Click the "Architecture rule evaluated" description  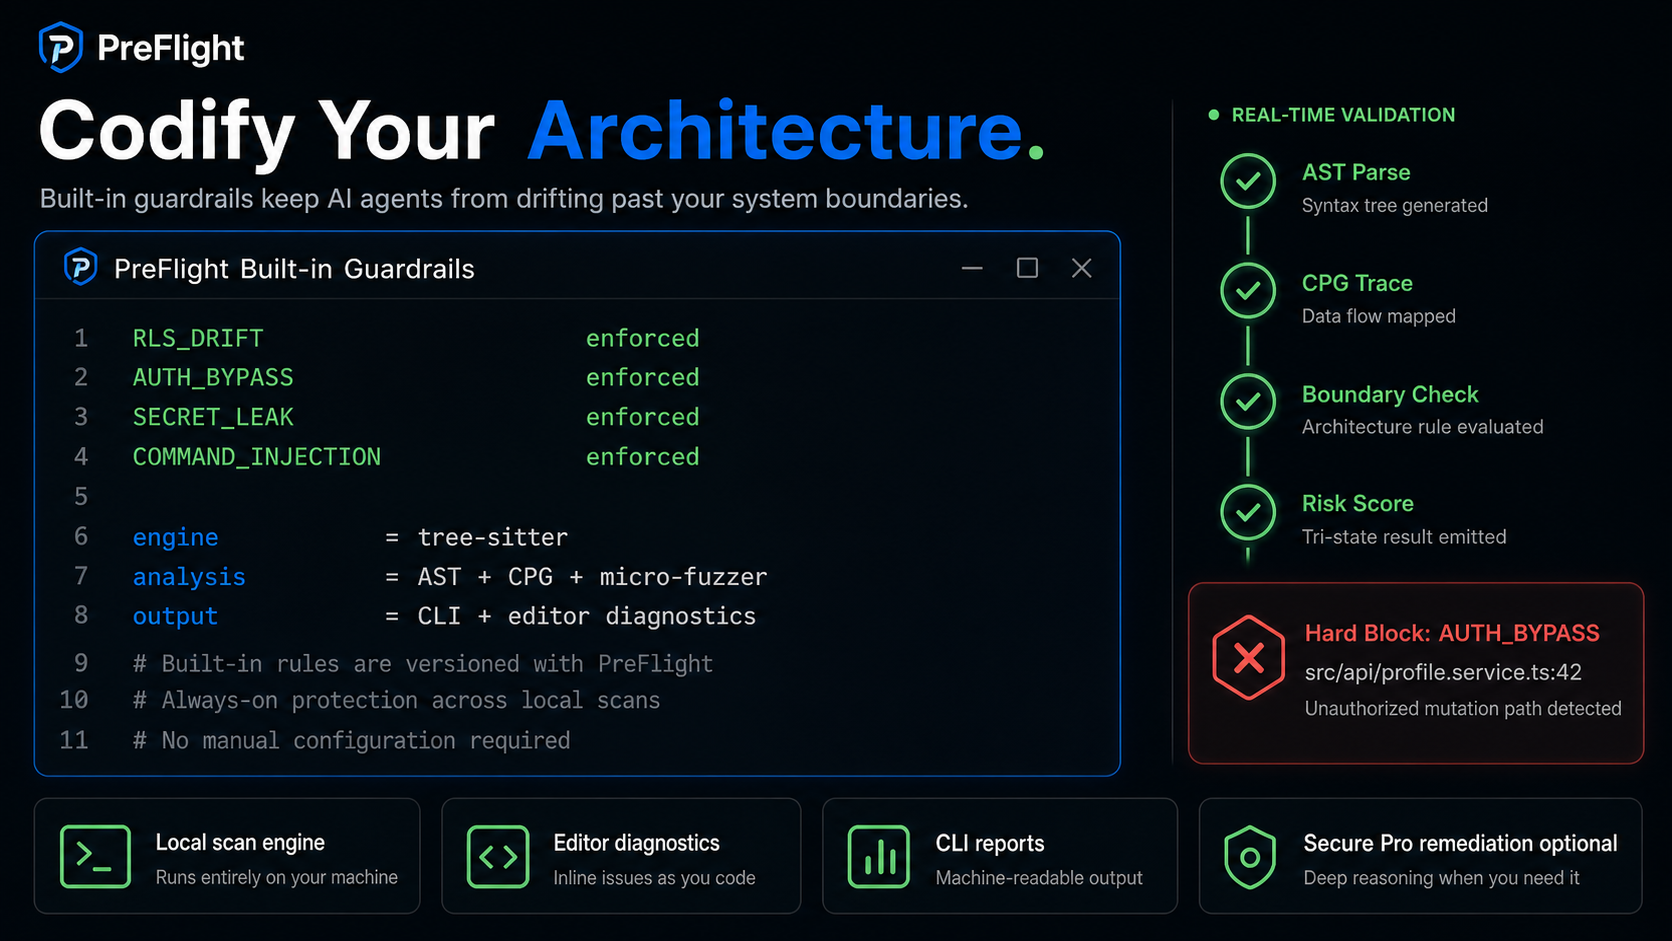1422,427
